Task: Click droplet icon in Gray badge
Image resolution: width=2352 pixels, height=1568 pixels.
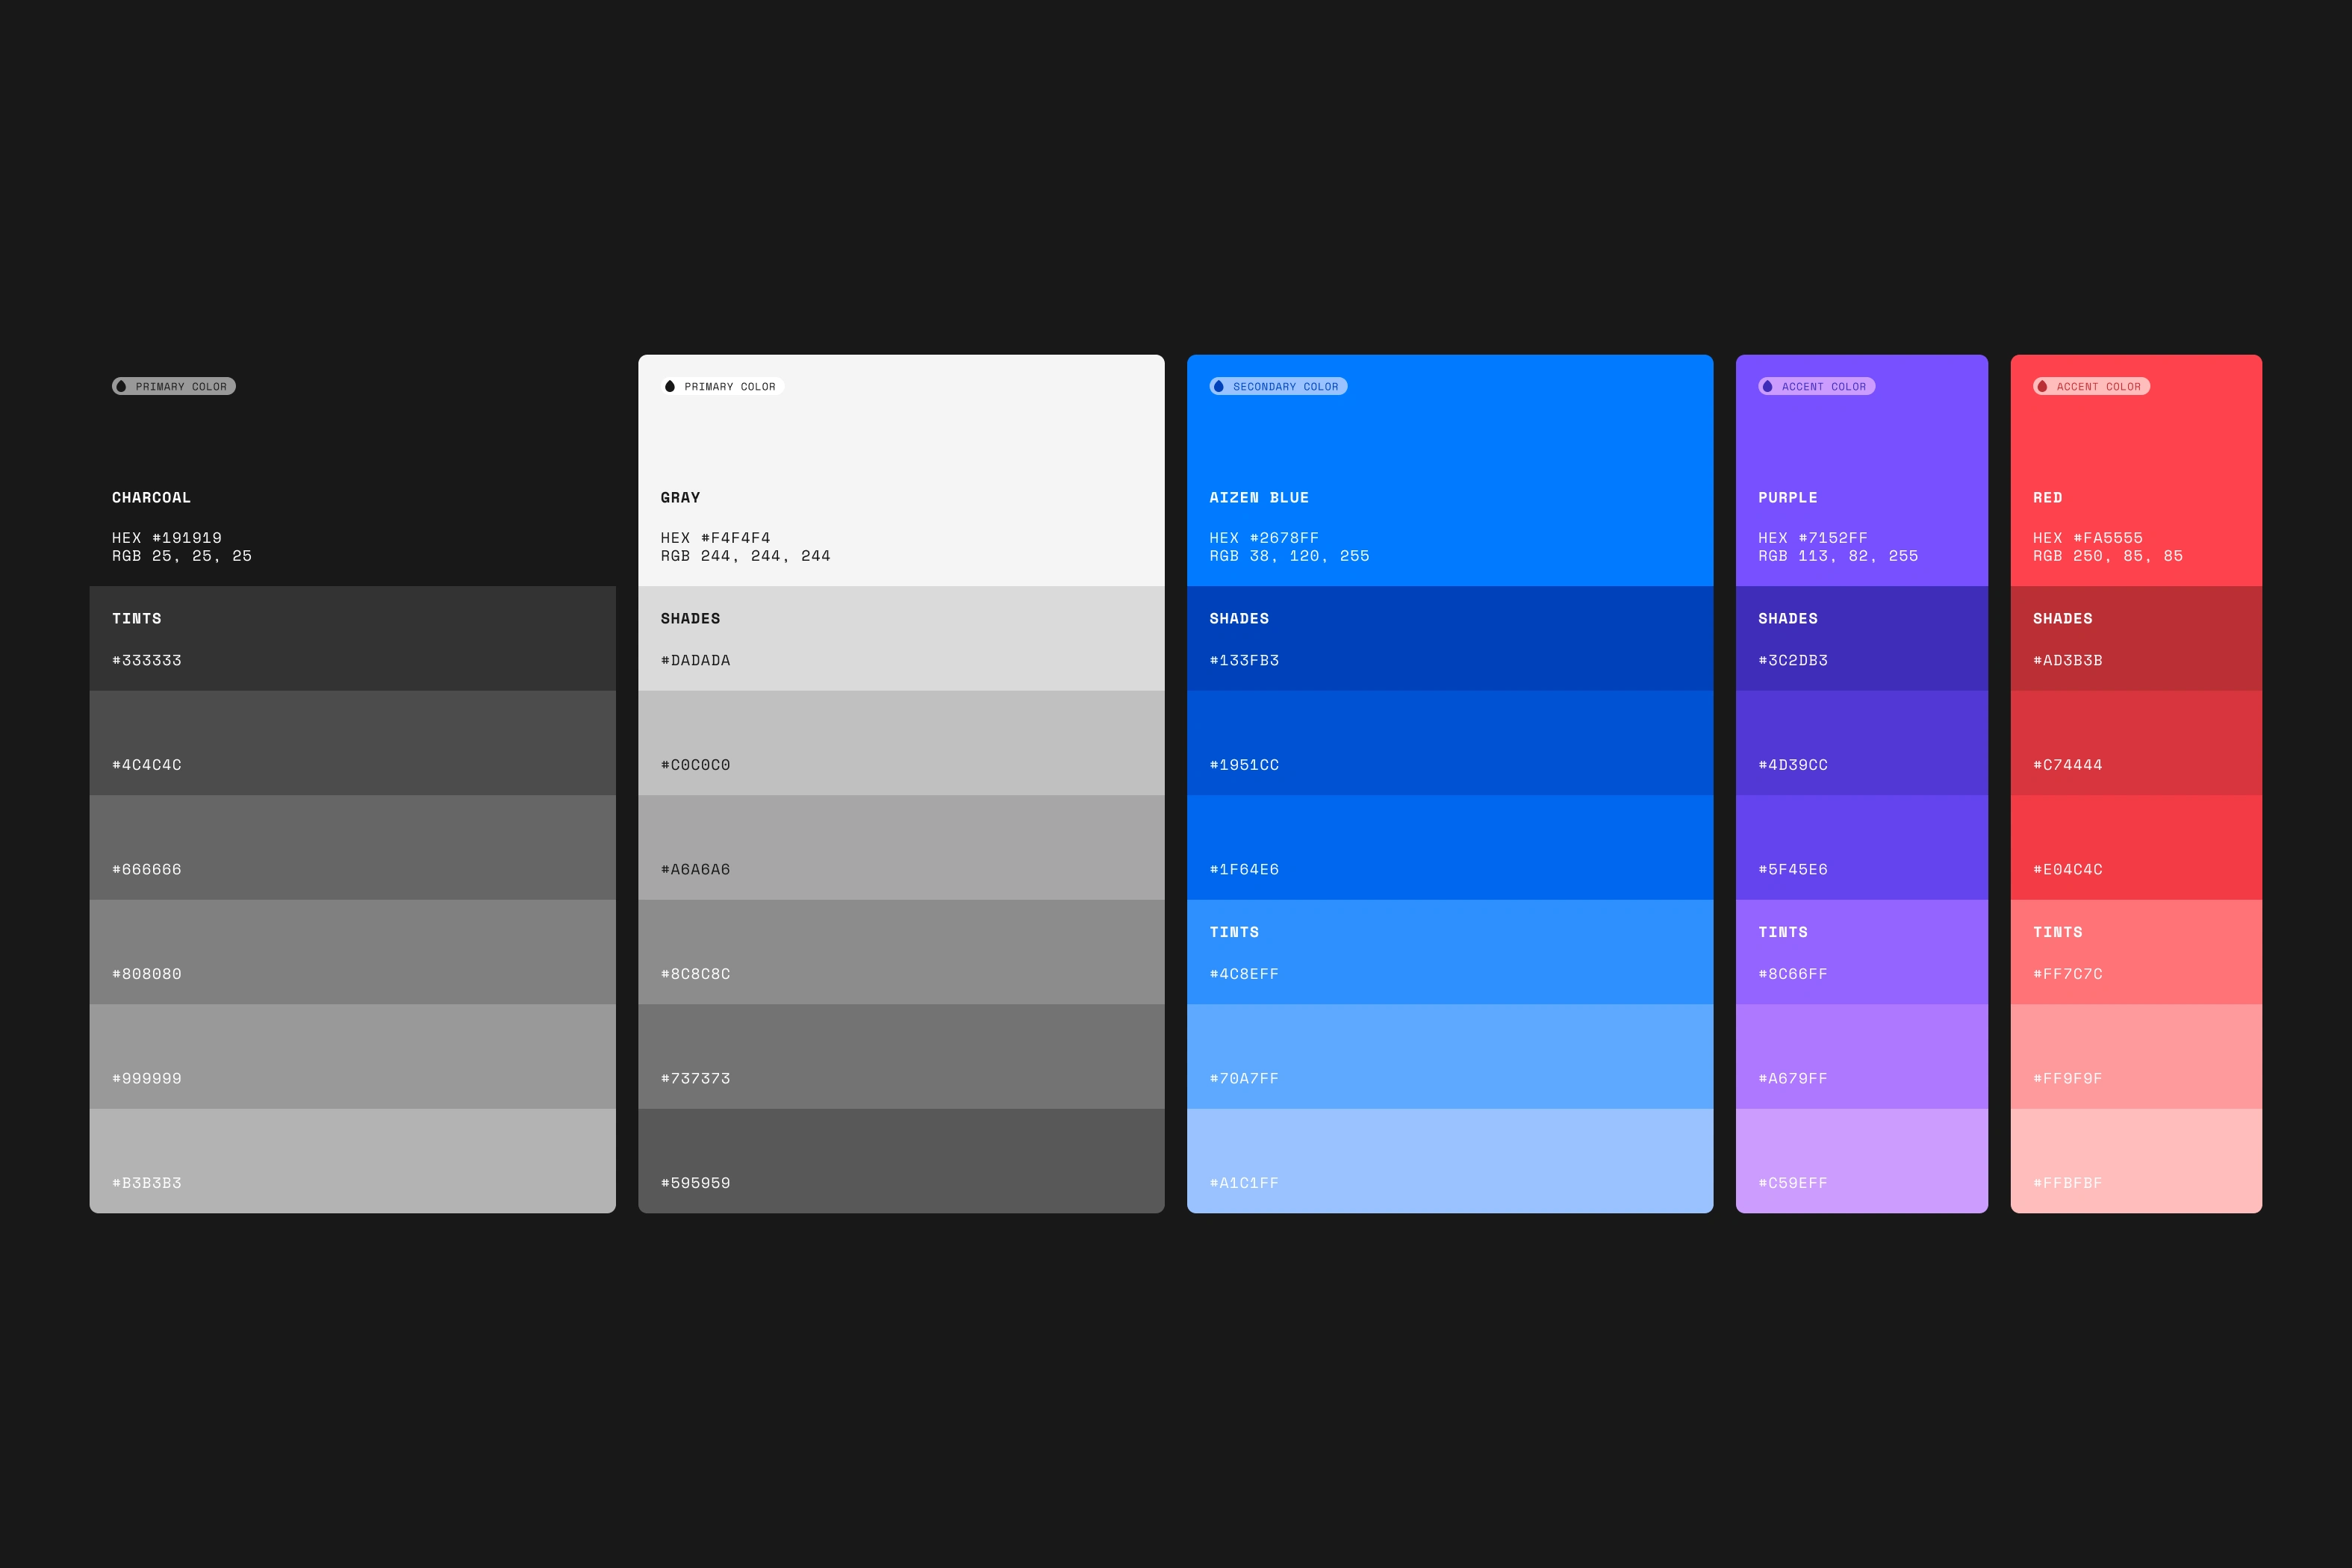Action: point(670,386)
